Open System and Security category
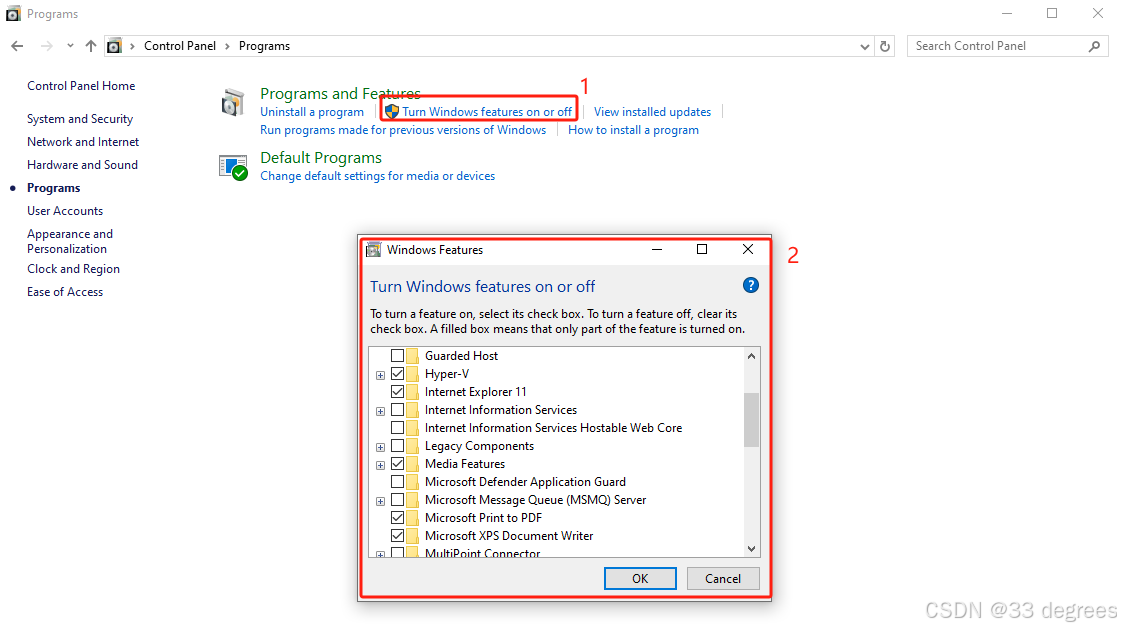Image resolution: width=1121 pixels, height=630 pixels. tap(80, 119)
